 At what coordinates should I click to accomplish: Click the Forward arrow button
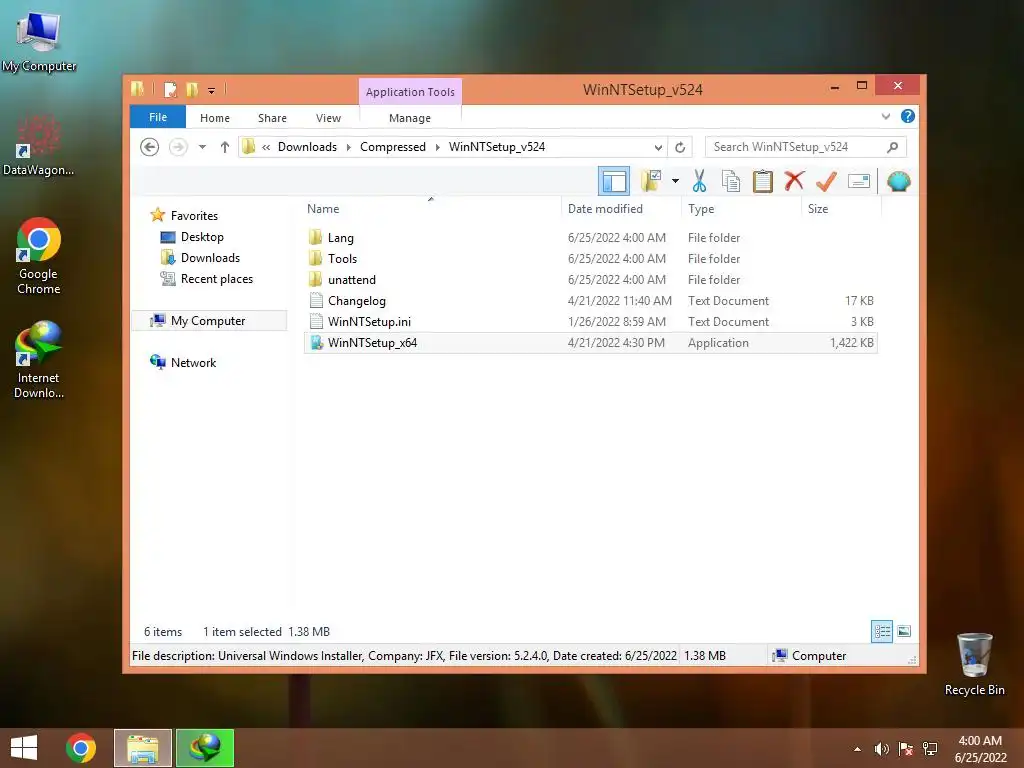pos(178,147)
